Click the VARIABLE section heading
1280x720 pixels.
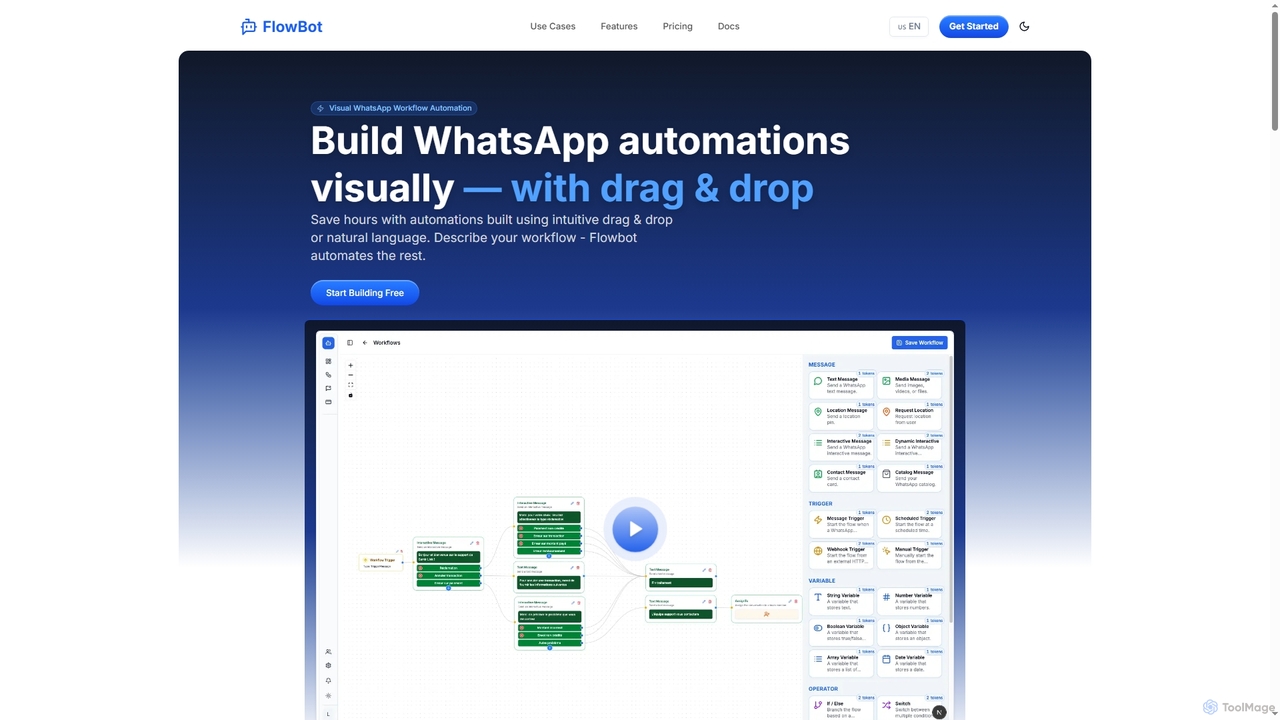822,581
